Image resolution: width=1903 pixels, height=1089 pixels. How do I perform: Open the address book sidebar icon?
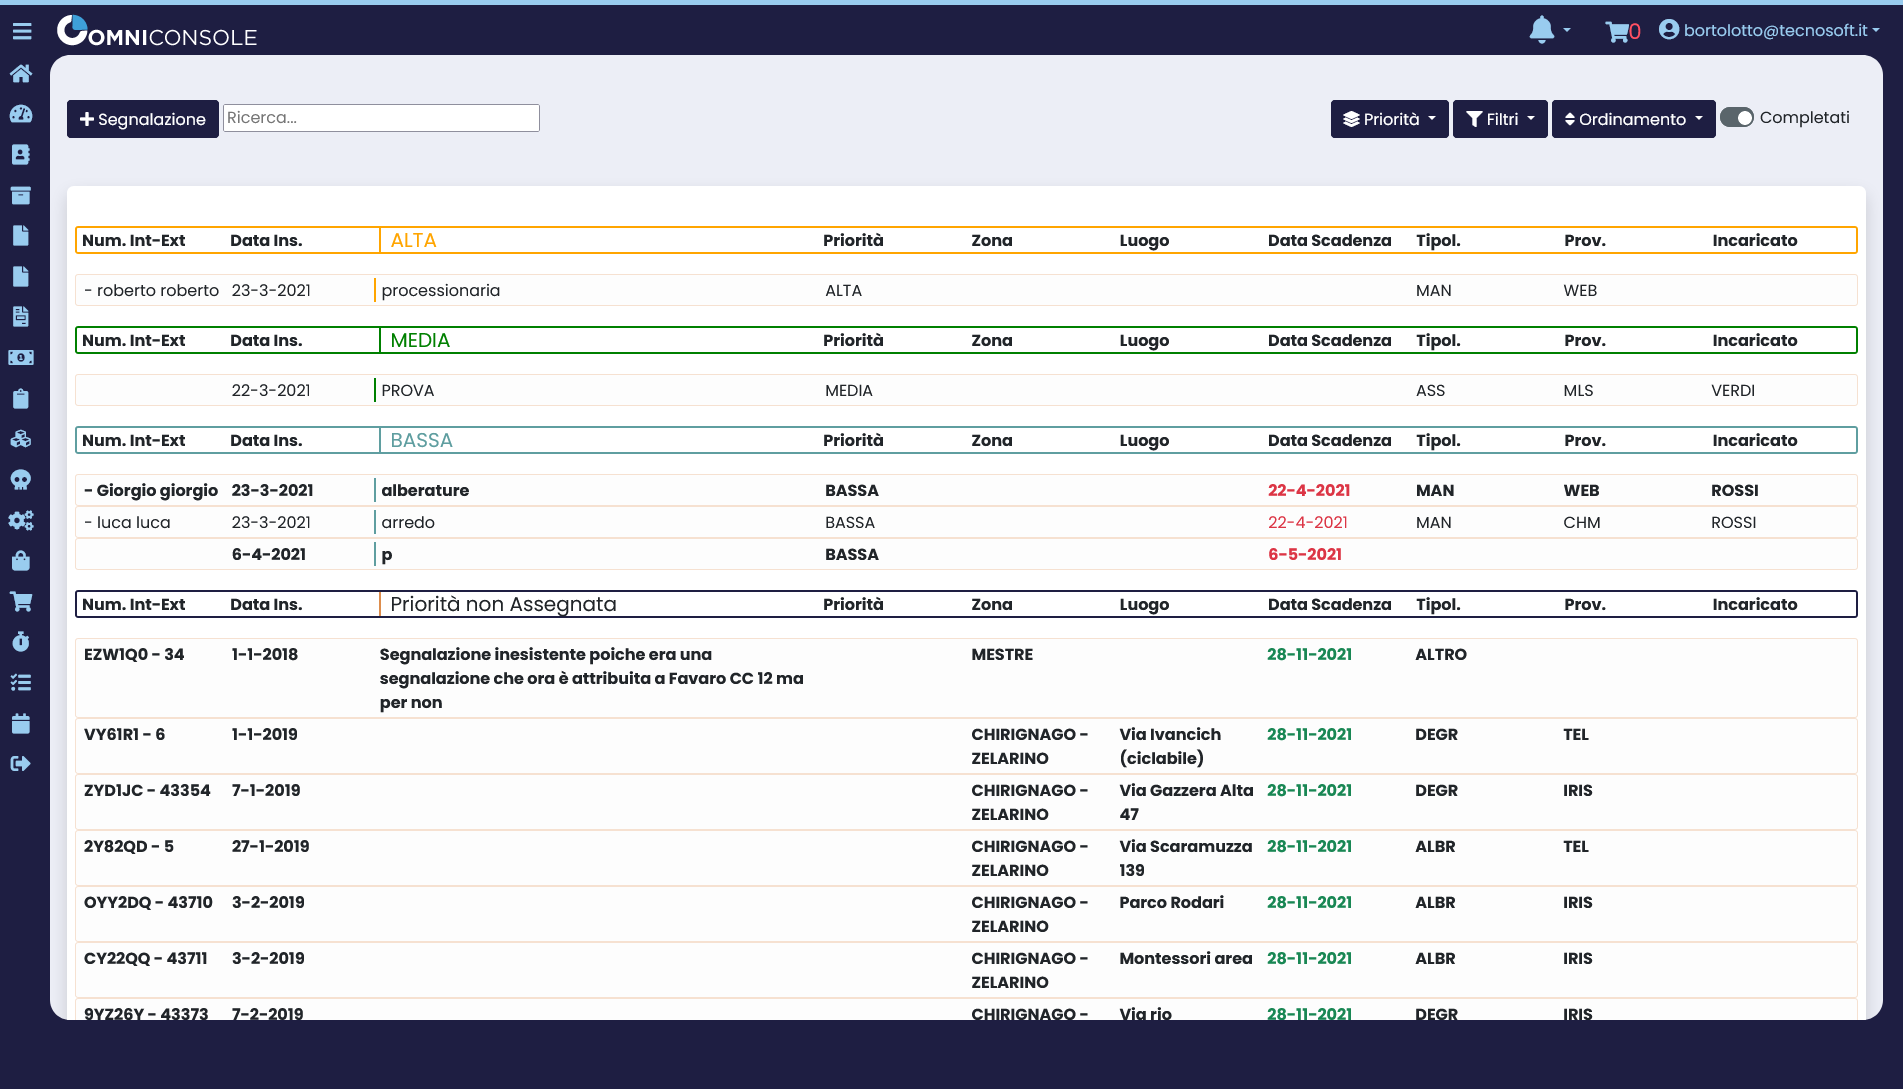pos(21,155)
